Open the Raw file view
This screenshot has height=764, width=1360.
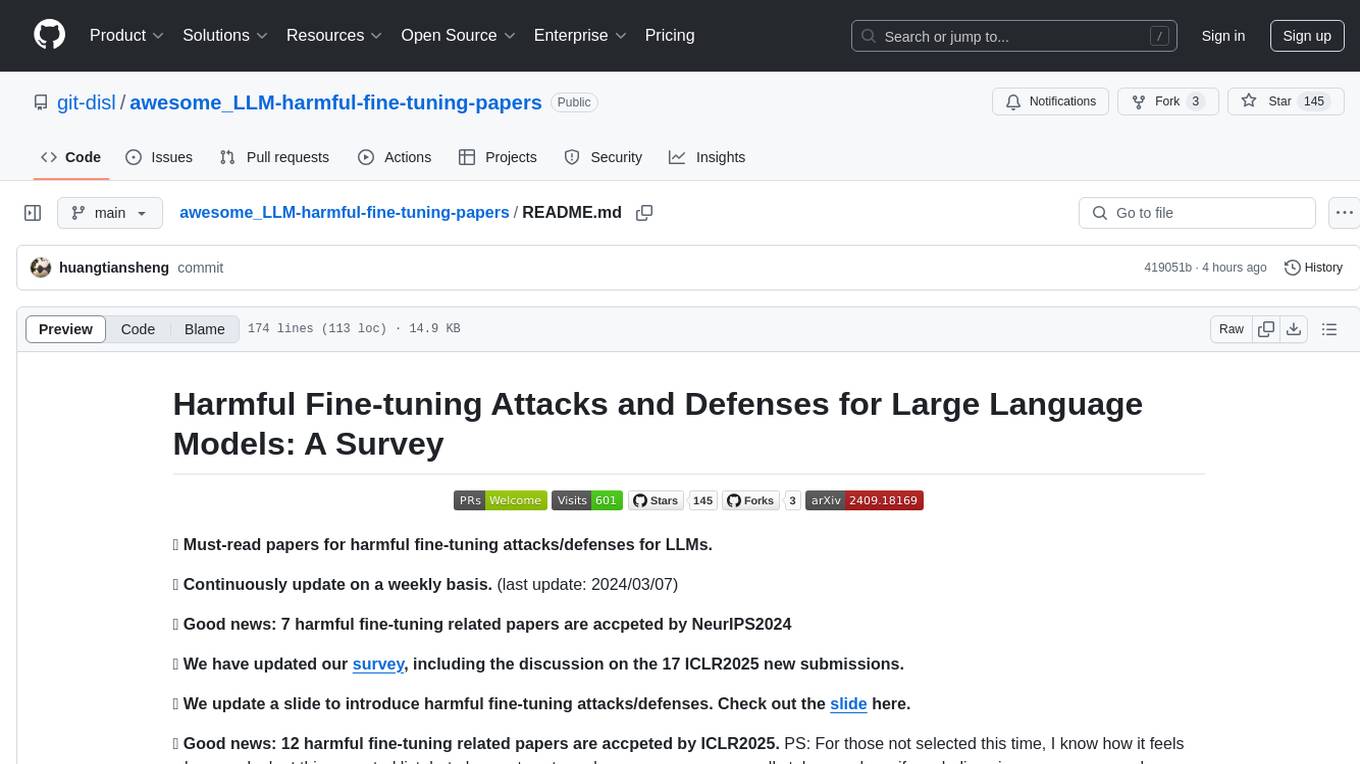pos(1231,329)
